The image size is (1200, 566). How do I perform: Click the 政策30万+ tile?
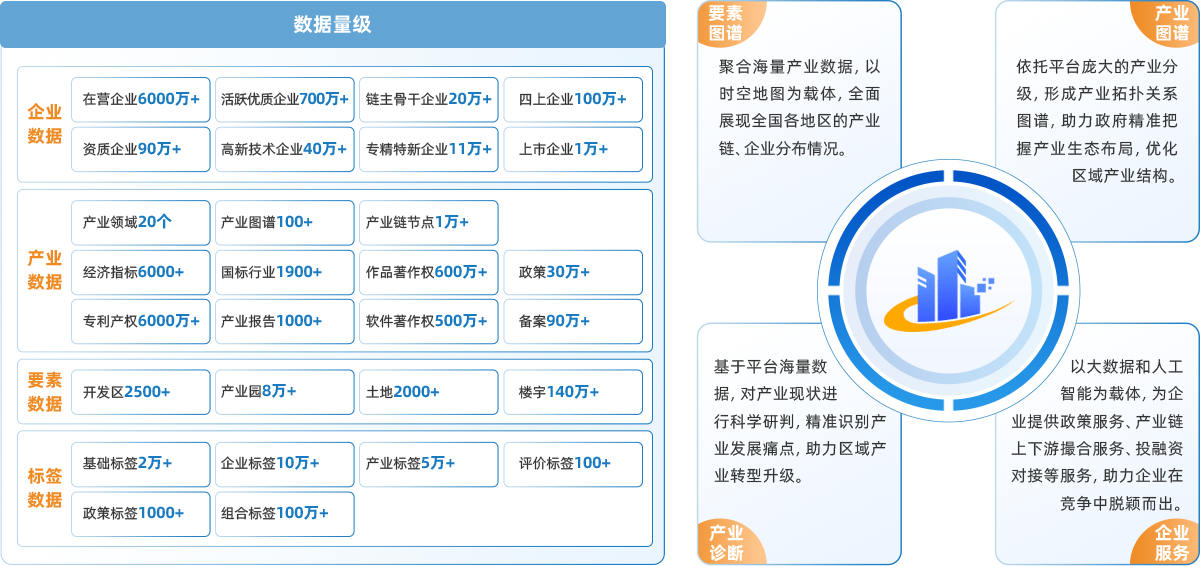(x=572, y=272)
